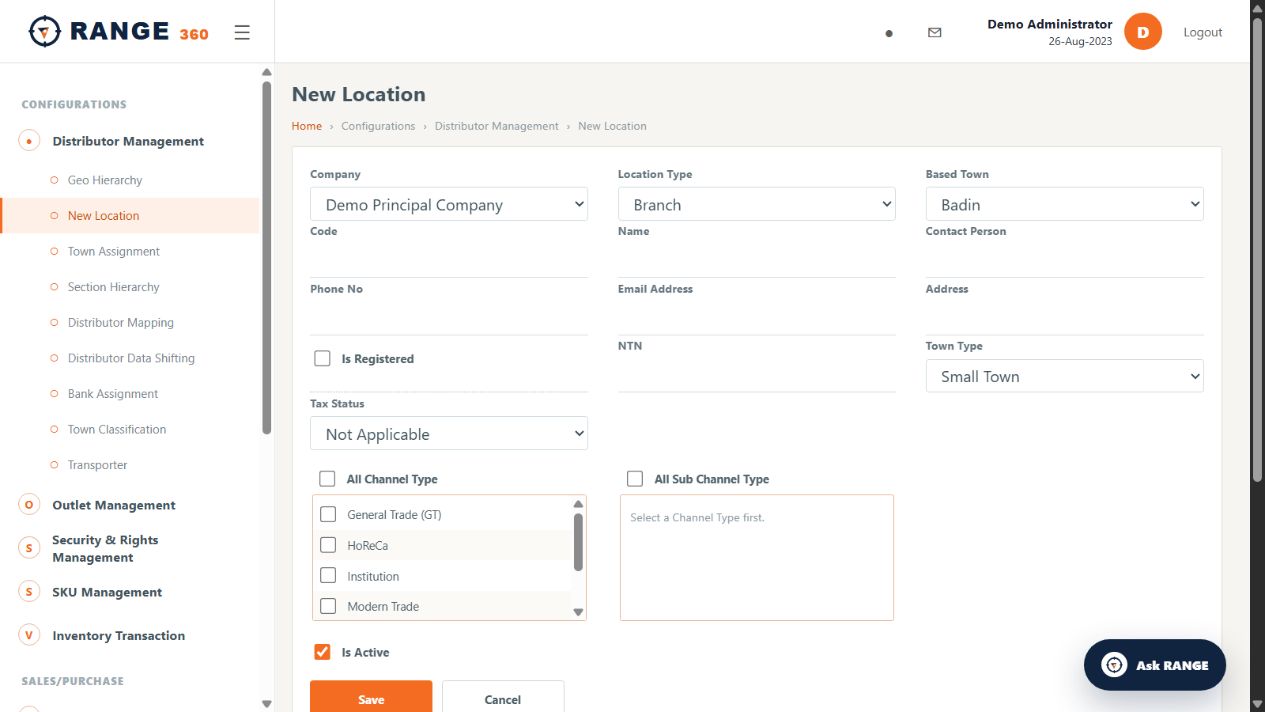Toggle the hamburger sidebar menu
The image size is (1265, 712).
[x=242, y=33]
